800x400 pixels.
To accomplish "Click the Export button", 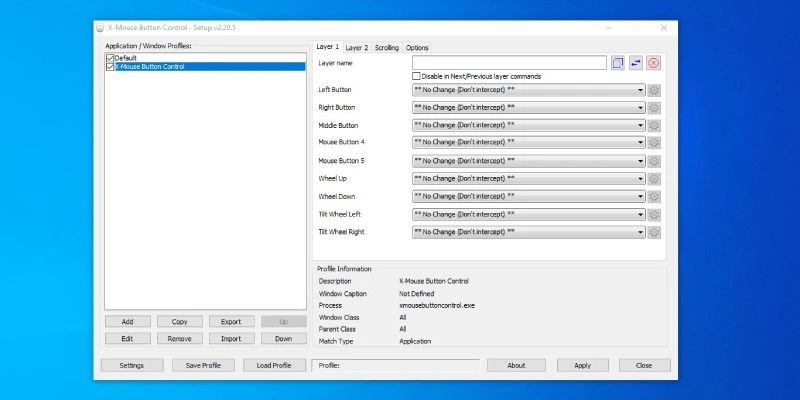I will click(x=231, y=322).
